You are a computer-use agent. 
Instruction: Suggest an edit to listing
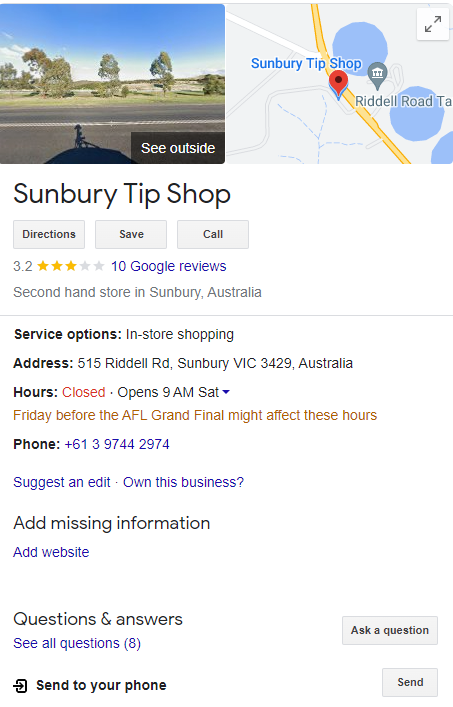click(62, 482)
